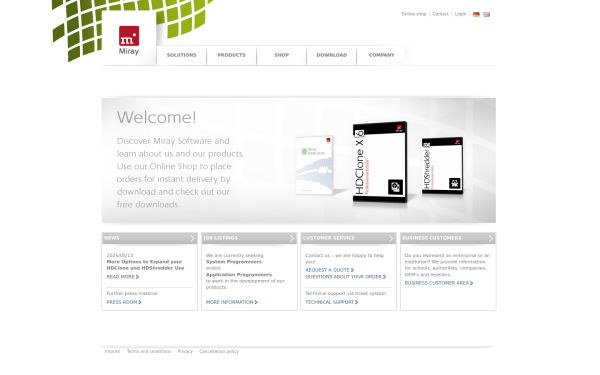
Task: Click the System Programmers text
Action: tap(234, 262)
